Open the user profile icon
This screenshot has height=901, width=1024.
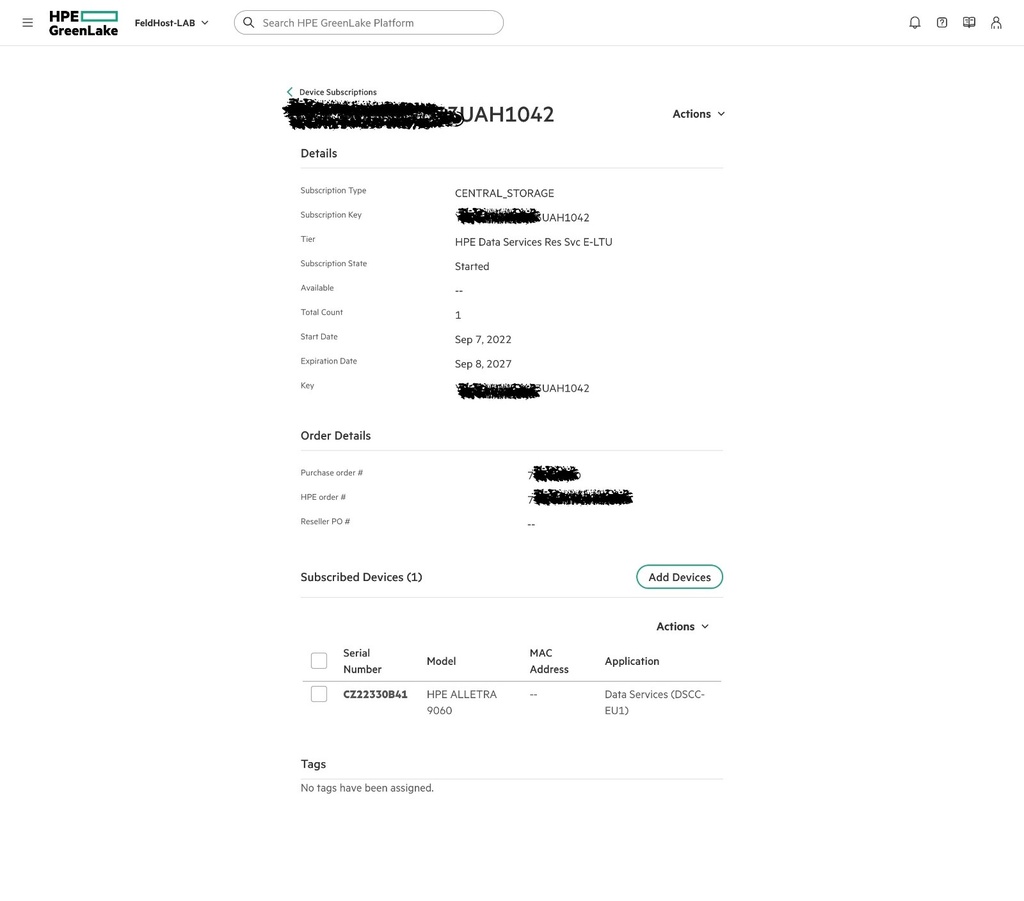tap(996, 23)
